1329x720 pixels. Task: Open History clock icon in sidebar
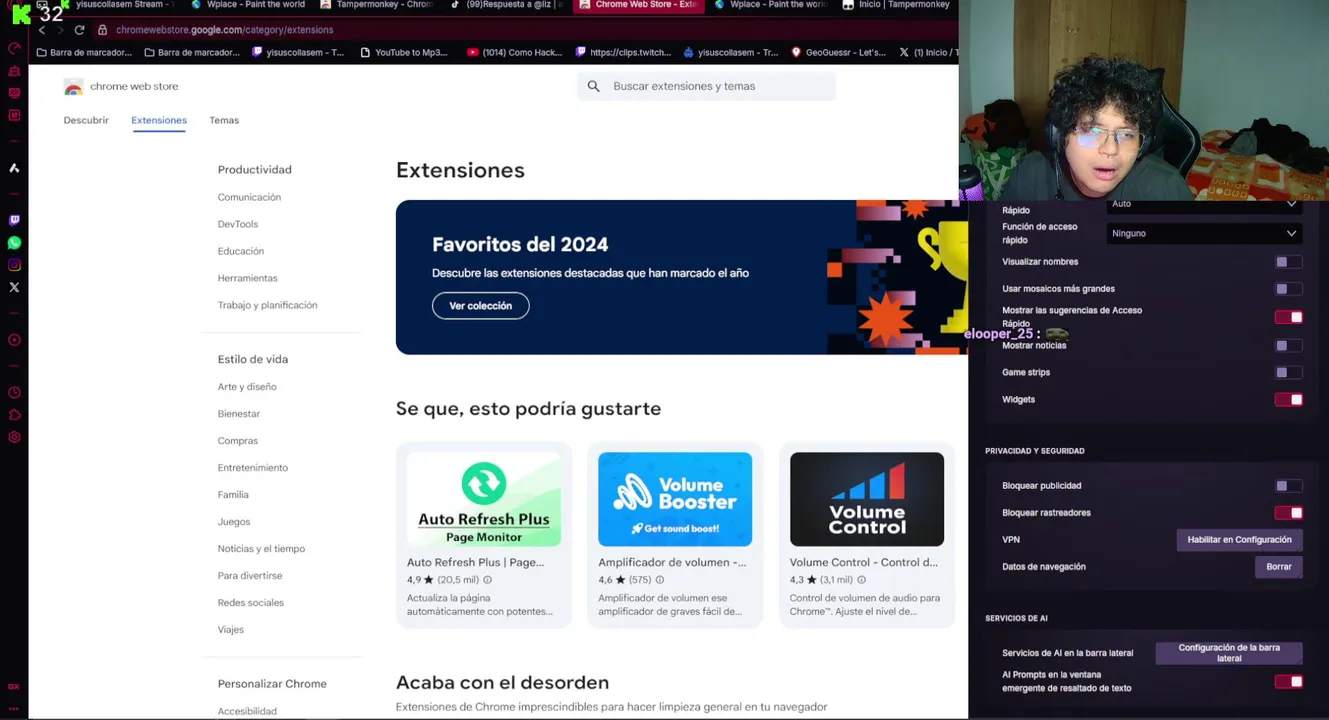point(14,393)
